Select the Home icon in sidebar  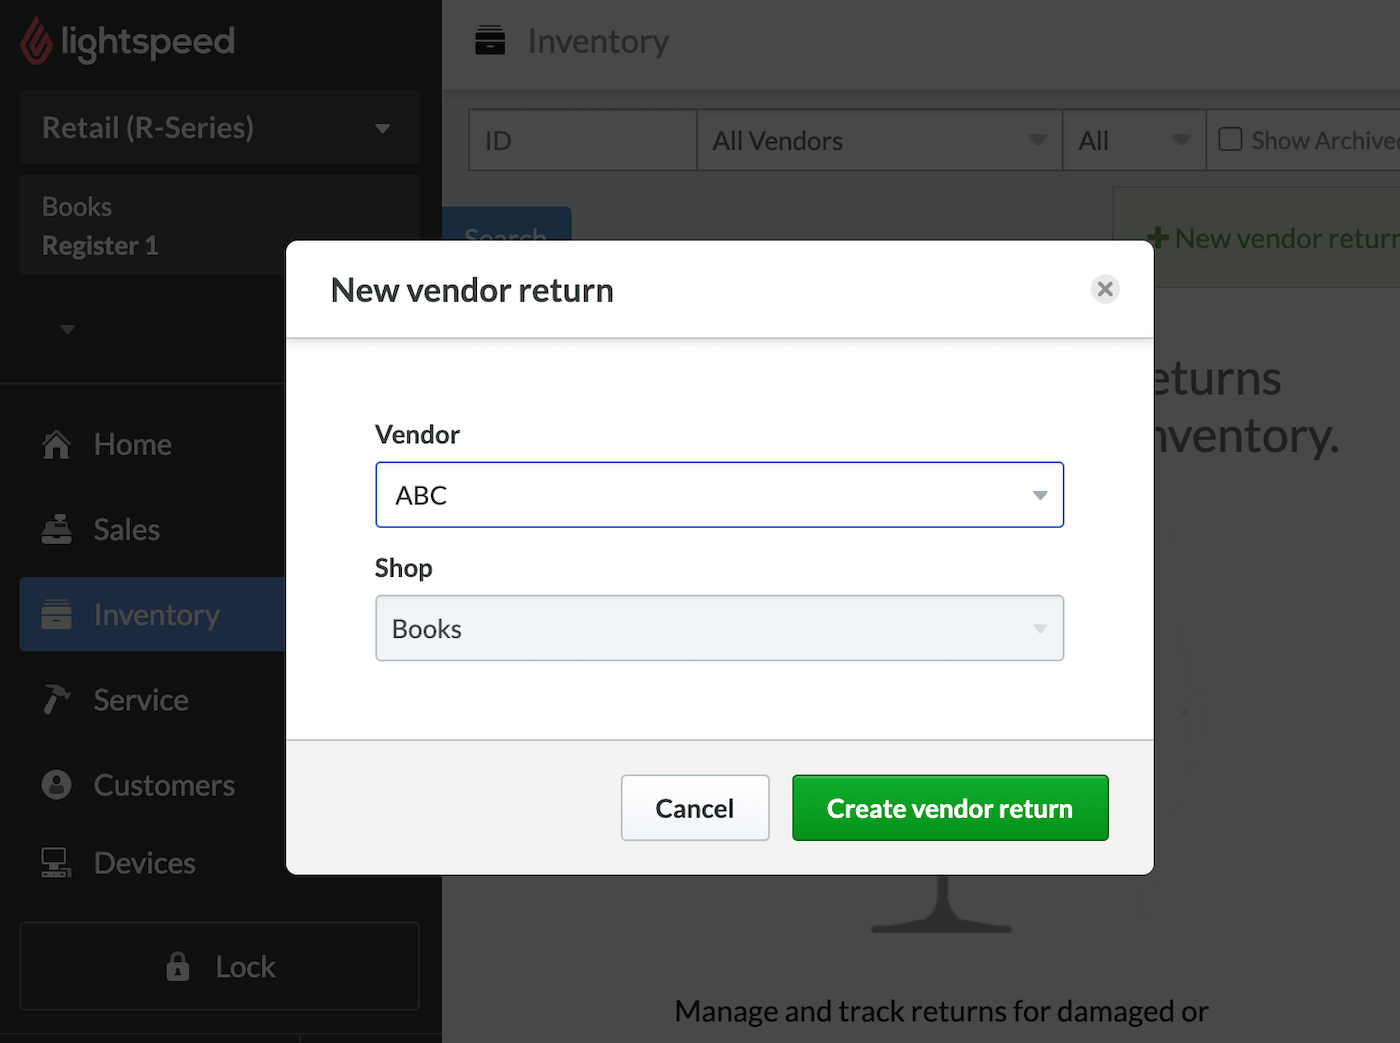click(57, 444)
